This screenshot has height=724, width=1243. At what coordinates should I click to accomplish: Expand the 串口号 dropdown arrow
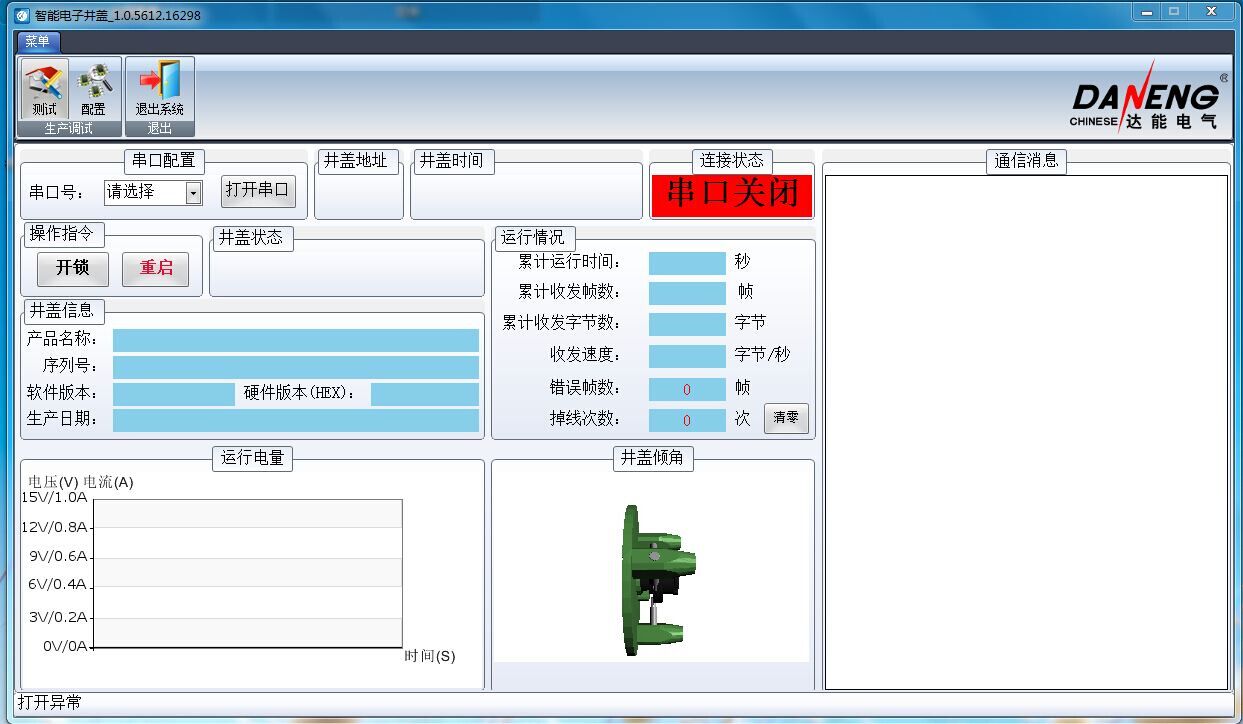(x=194, y=192)
